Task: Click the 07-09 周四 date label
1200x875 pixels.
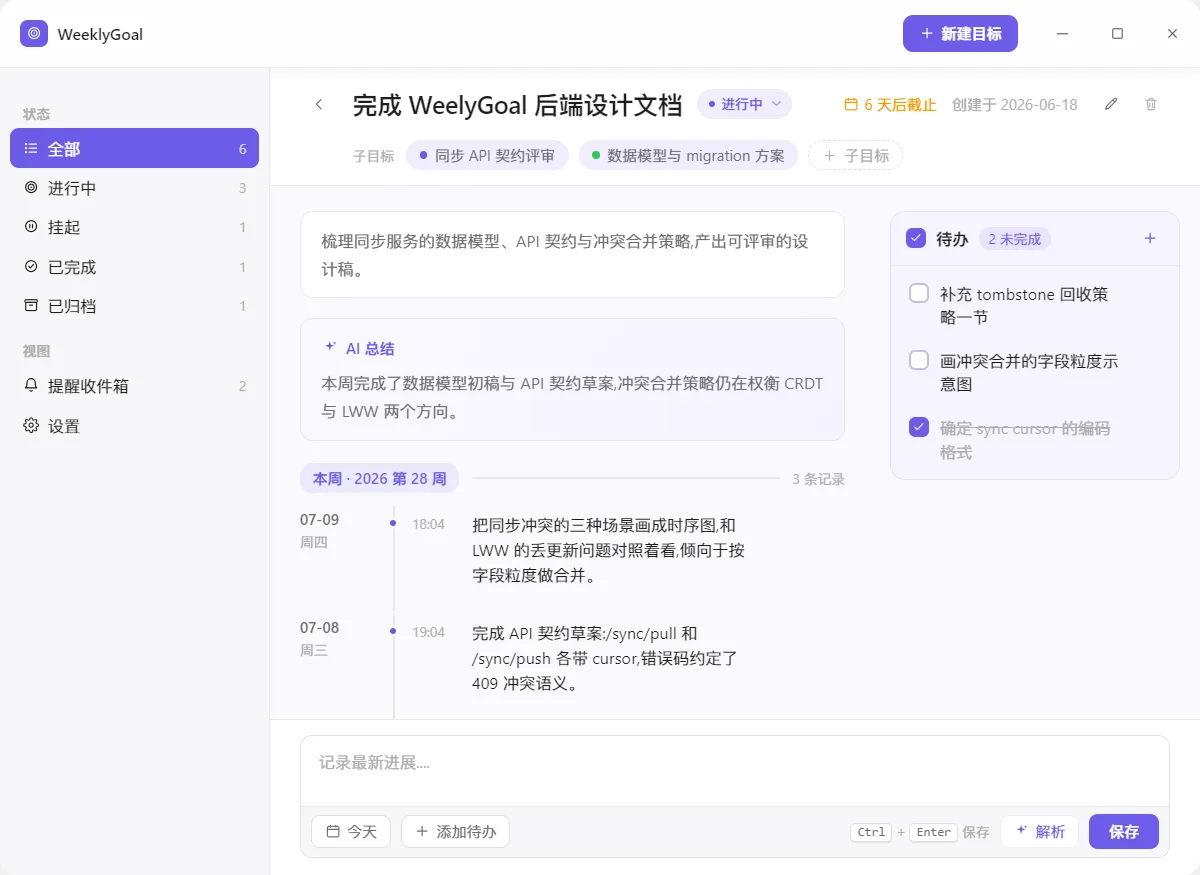Action: coord(319,530)
